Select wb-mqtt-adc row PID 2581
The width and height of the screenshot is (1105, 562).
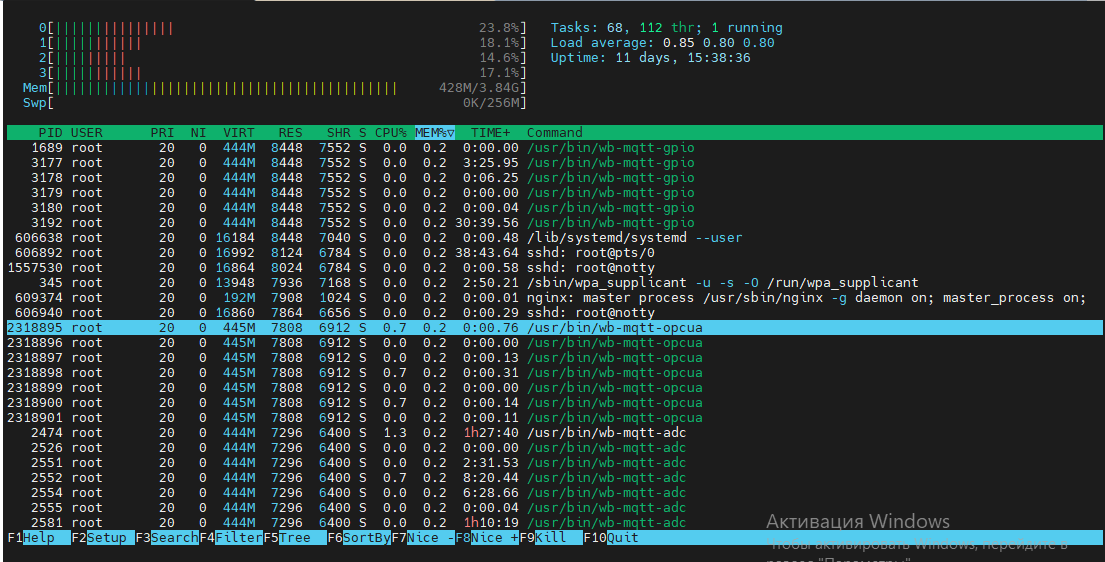[x=555, y=523]
